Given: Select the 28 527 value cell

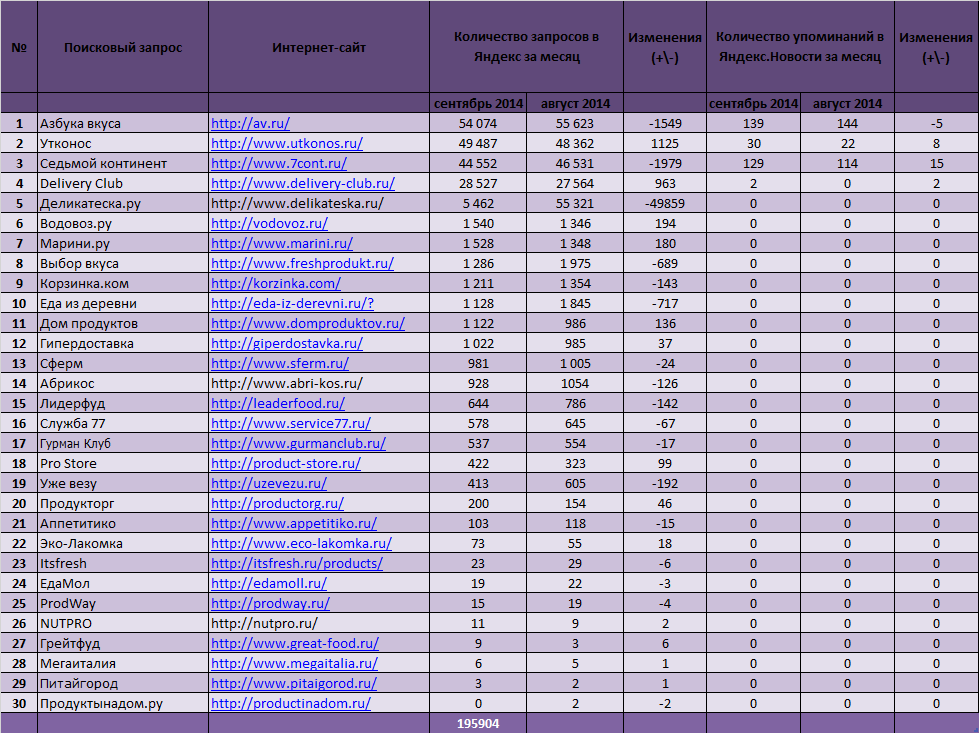Looking at the screenshot, I should 478,184.
